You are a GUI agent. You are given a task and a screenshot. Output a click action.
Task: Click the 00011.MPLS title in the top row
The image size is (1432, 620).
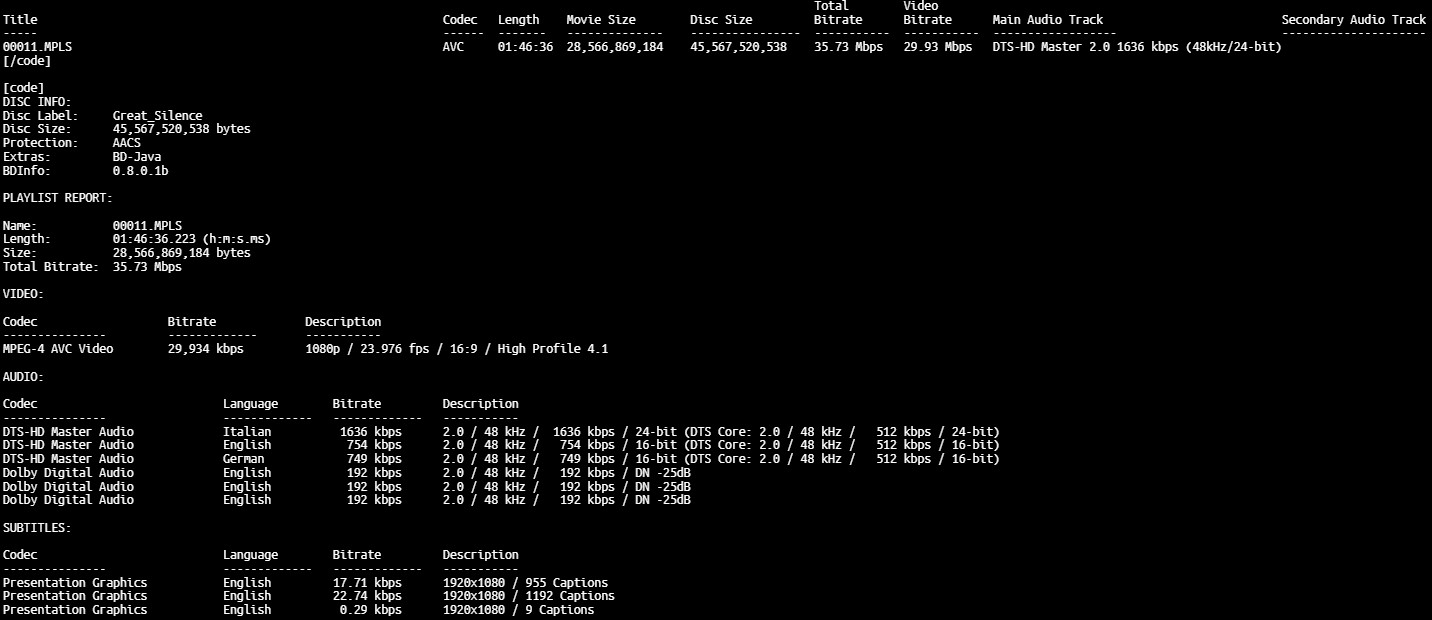pos(37,47)
